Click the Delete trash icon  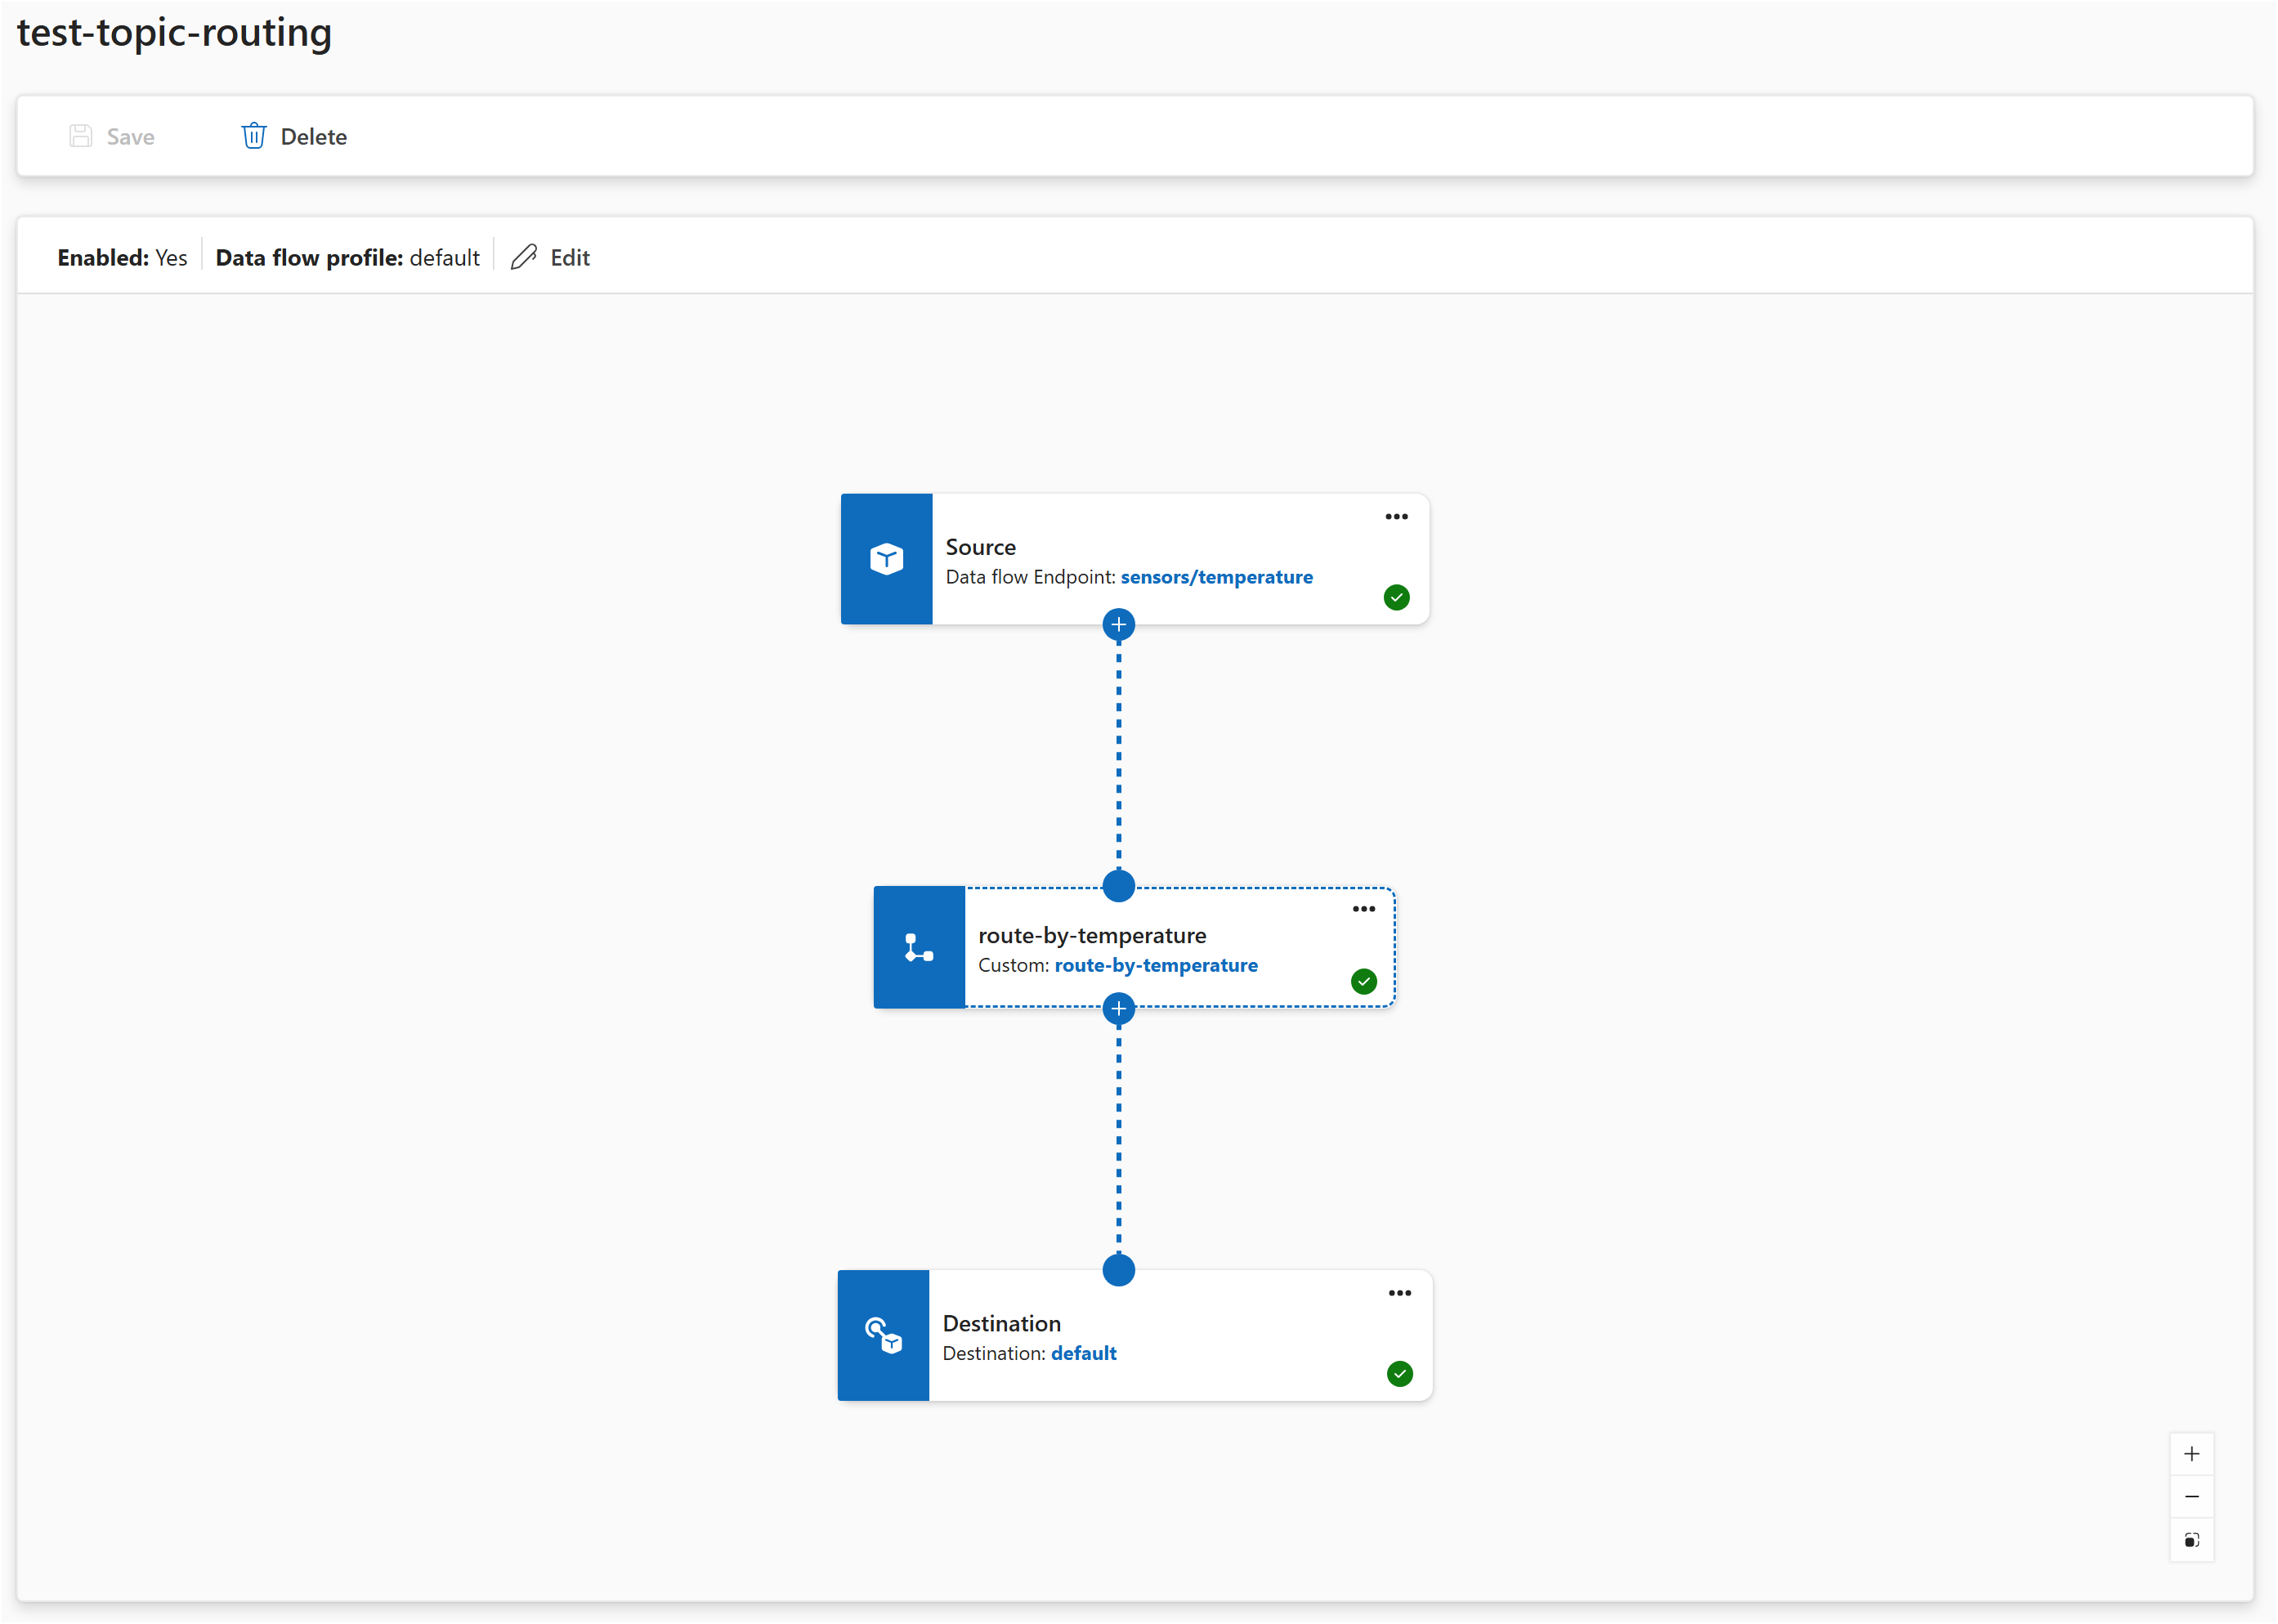[x=253, y=135]
